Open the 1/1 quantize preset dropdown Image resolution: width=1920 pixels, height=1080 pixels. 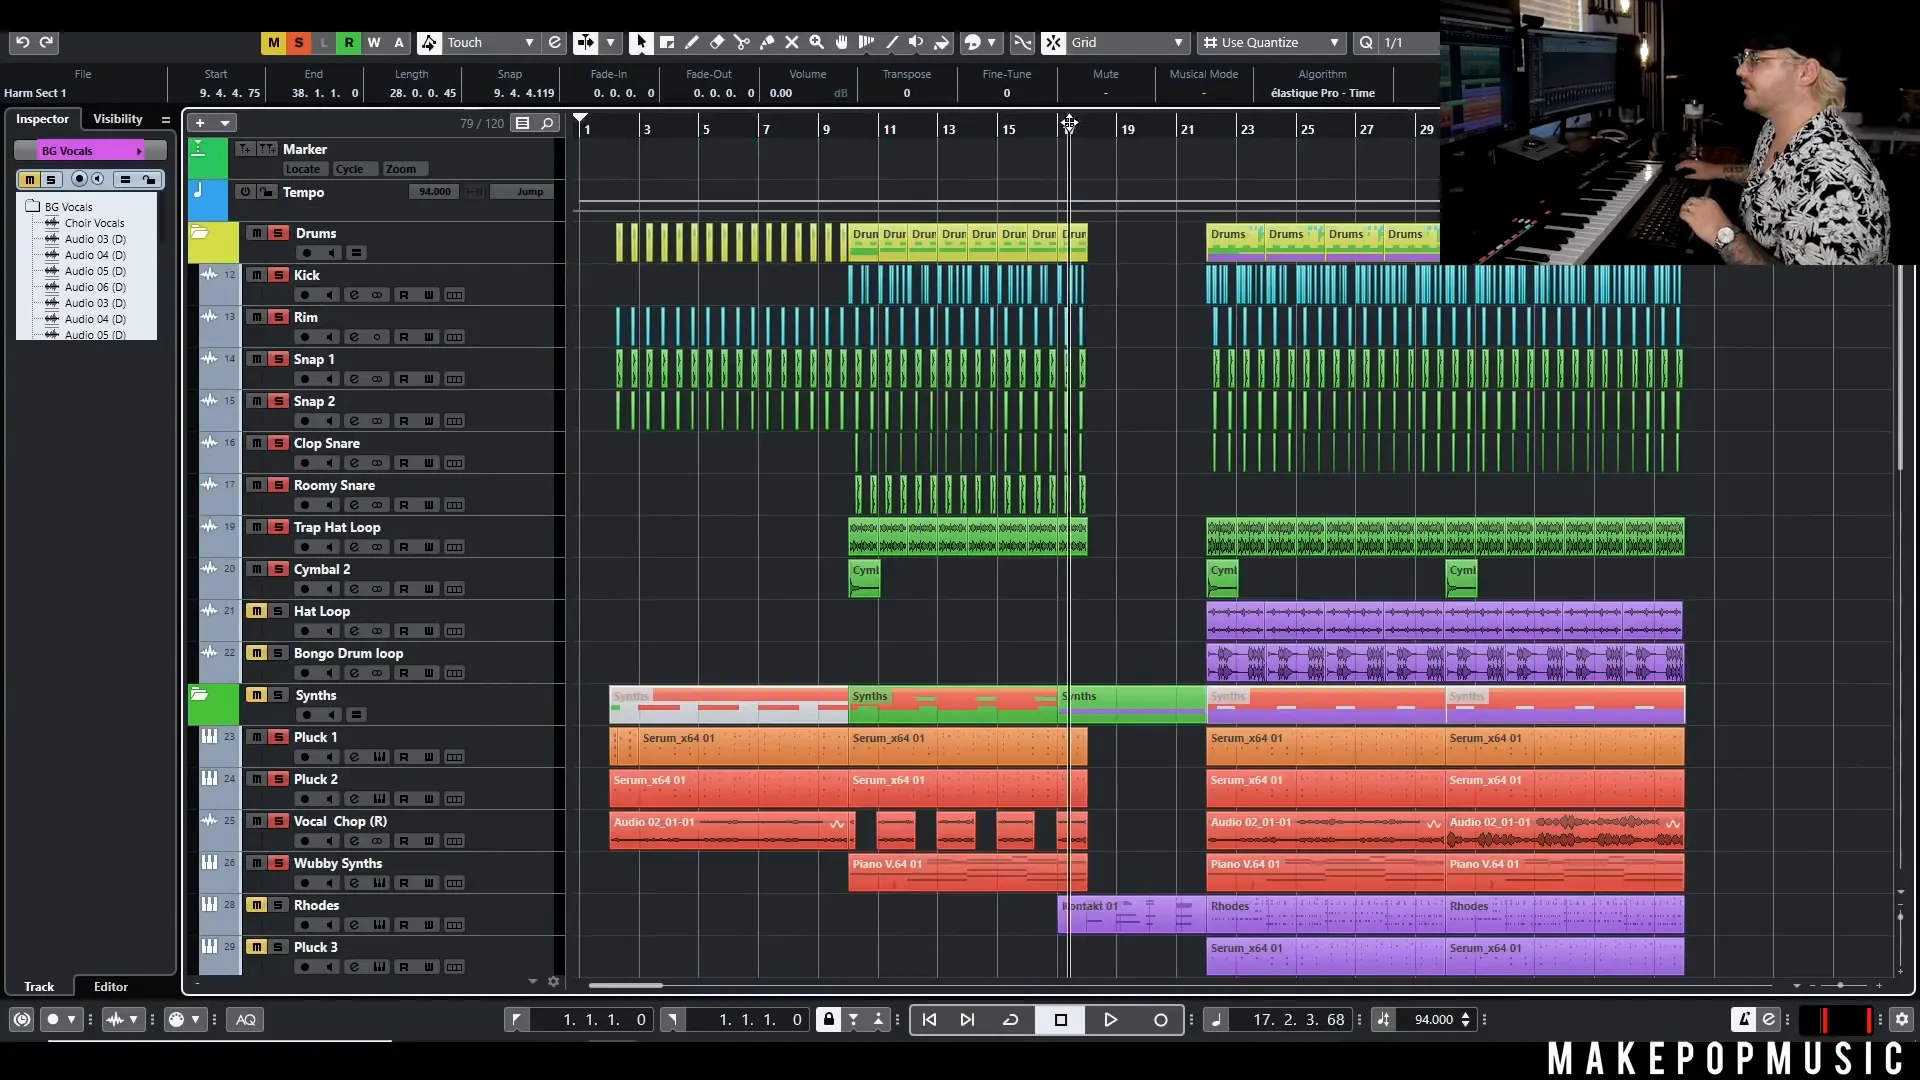[1410, 42]
